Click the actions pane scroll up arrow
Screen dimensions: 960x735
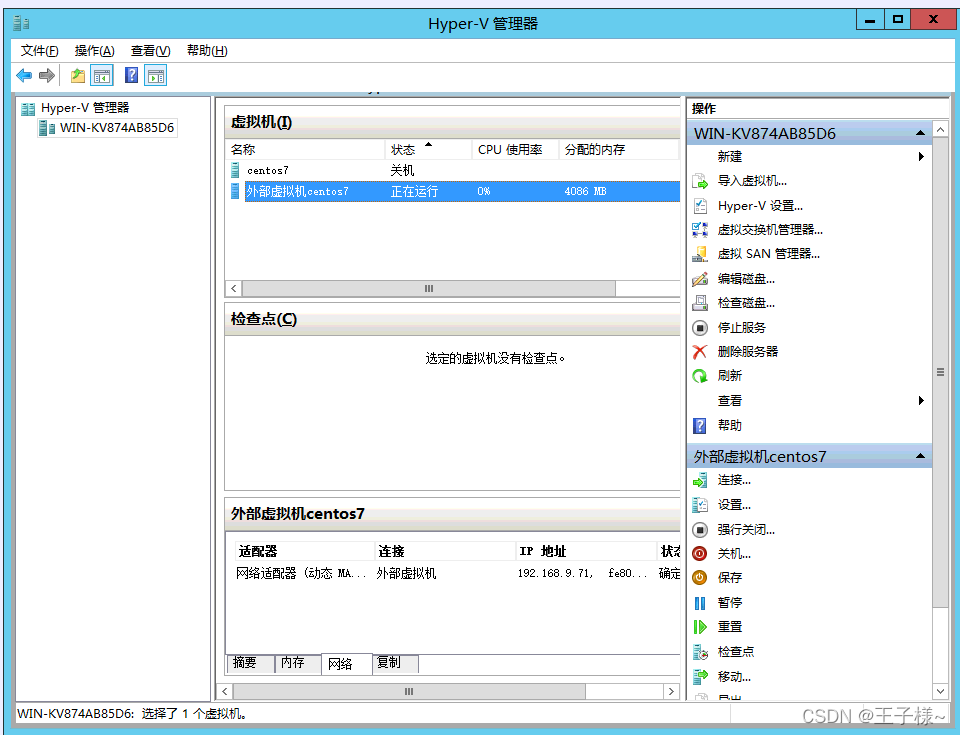[941, 129]
